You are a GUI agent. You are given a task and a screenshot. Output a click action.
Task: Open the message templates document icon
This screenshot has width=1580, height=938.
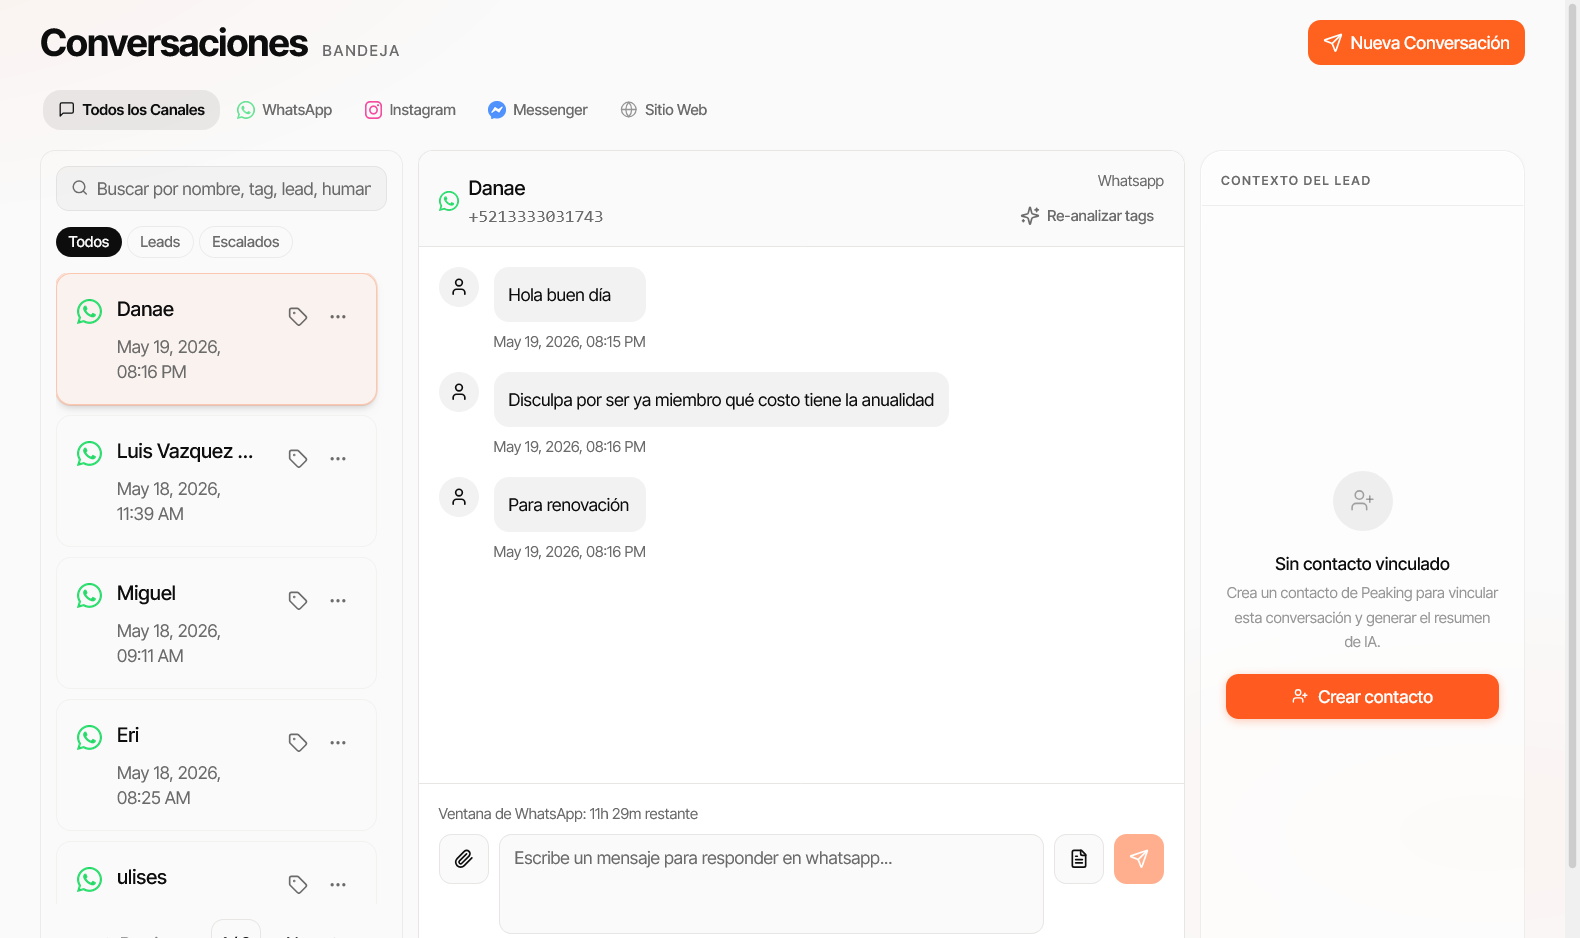(x=1079, y=859)
